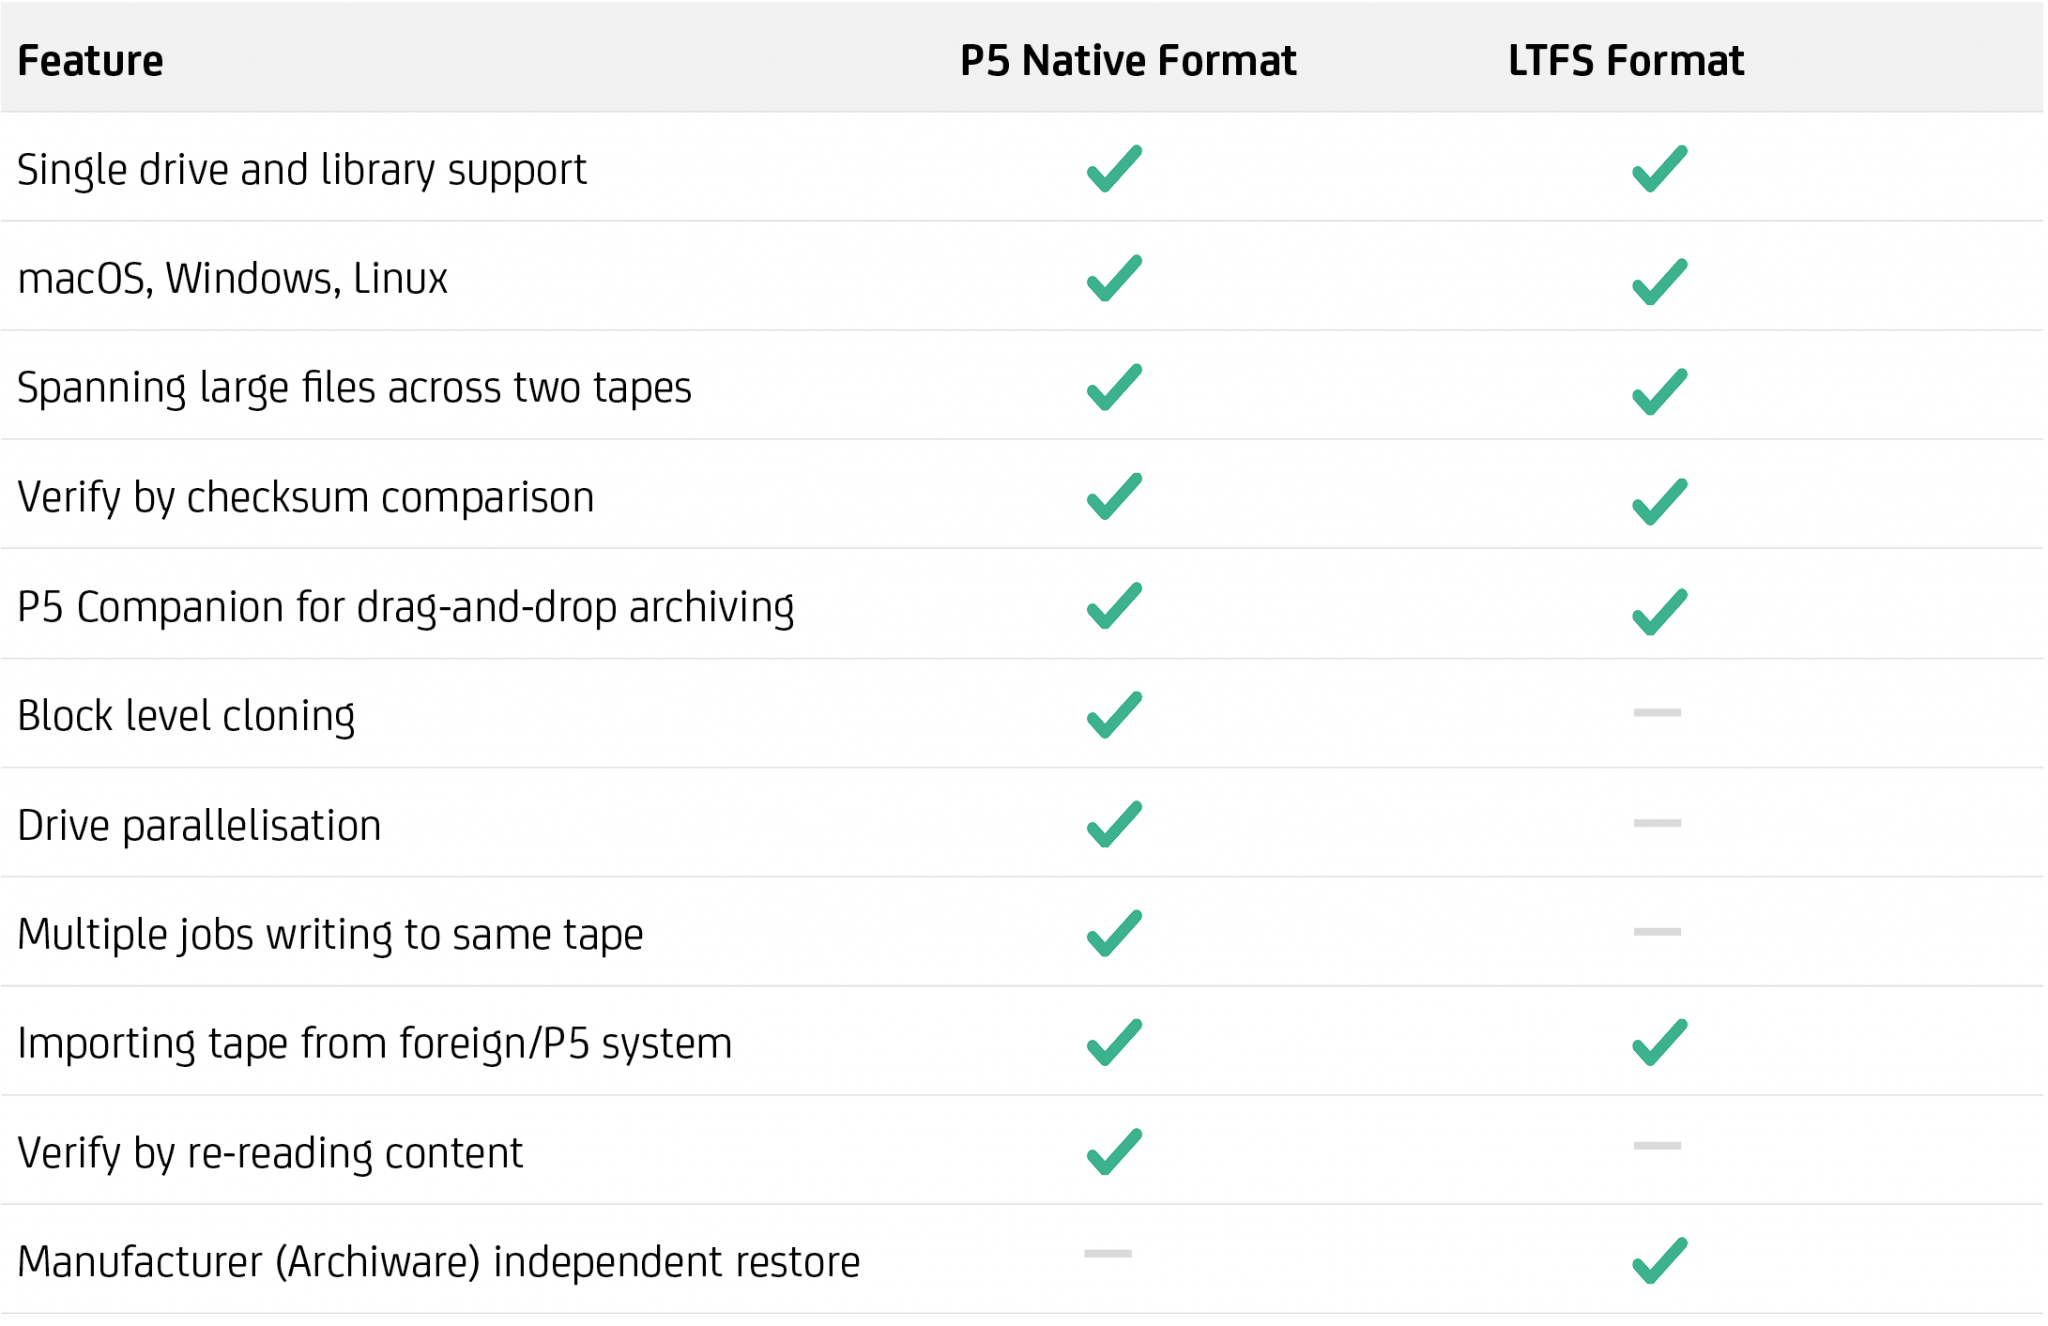The width and height of the screenshot is (2048, 1326).
Task: Click the P5 Native Format column header
Action: click(1128, 61)
